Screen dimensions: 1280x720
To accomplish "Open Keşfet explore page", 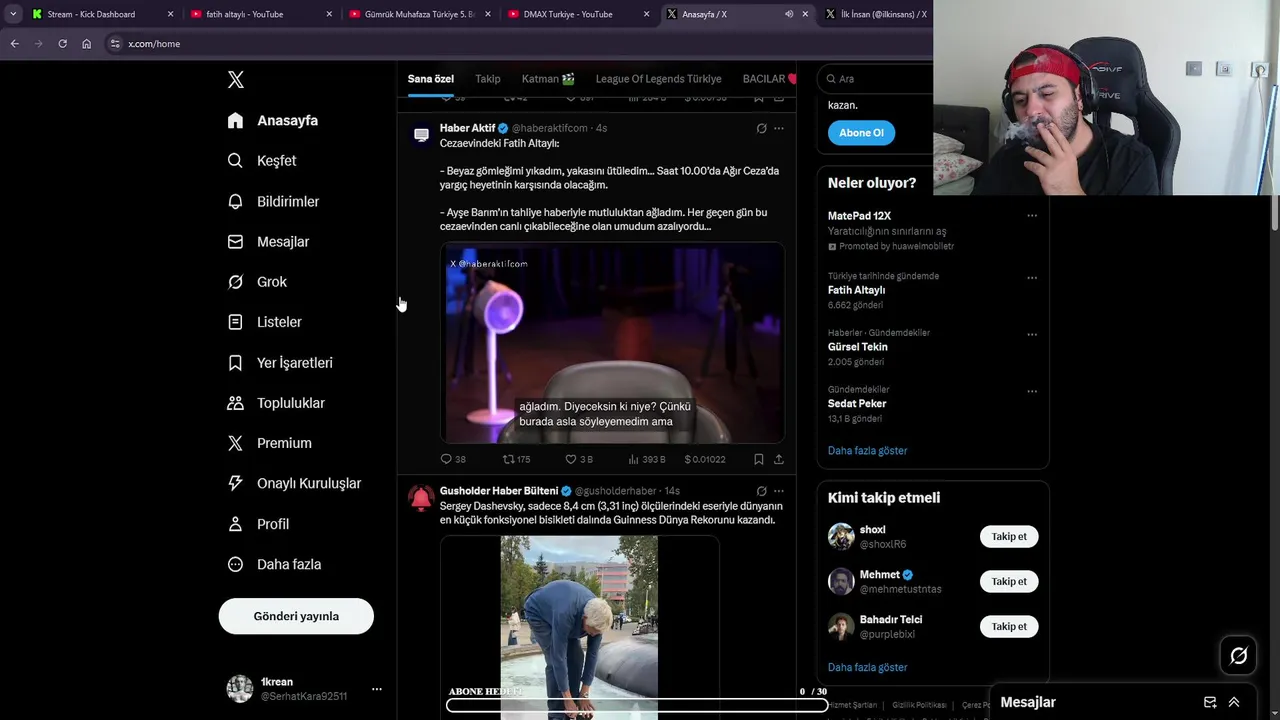I will click(262, 161).
